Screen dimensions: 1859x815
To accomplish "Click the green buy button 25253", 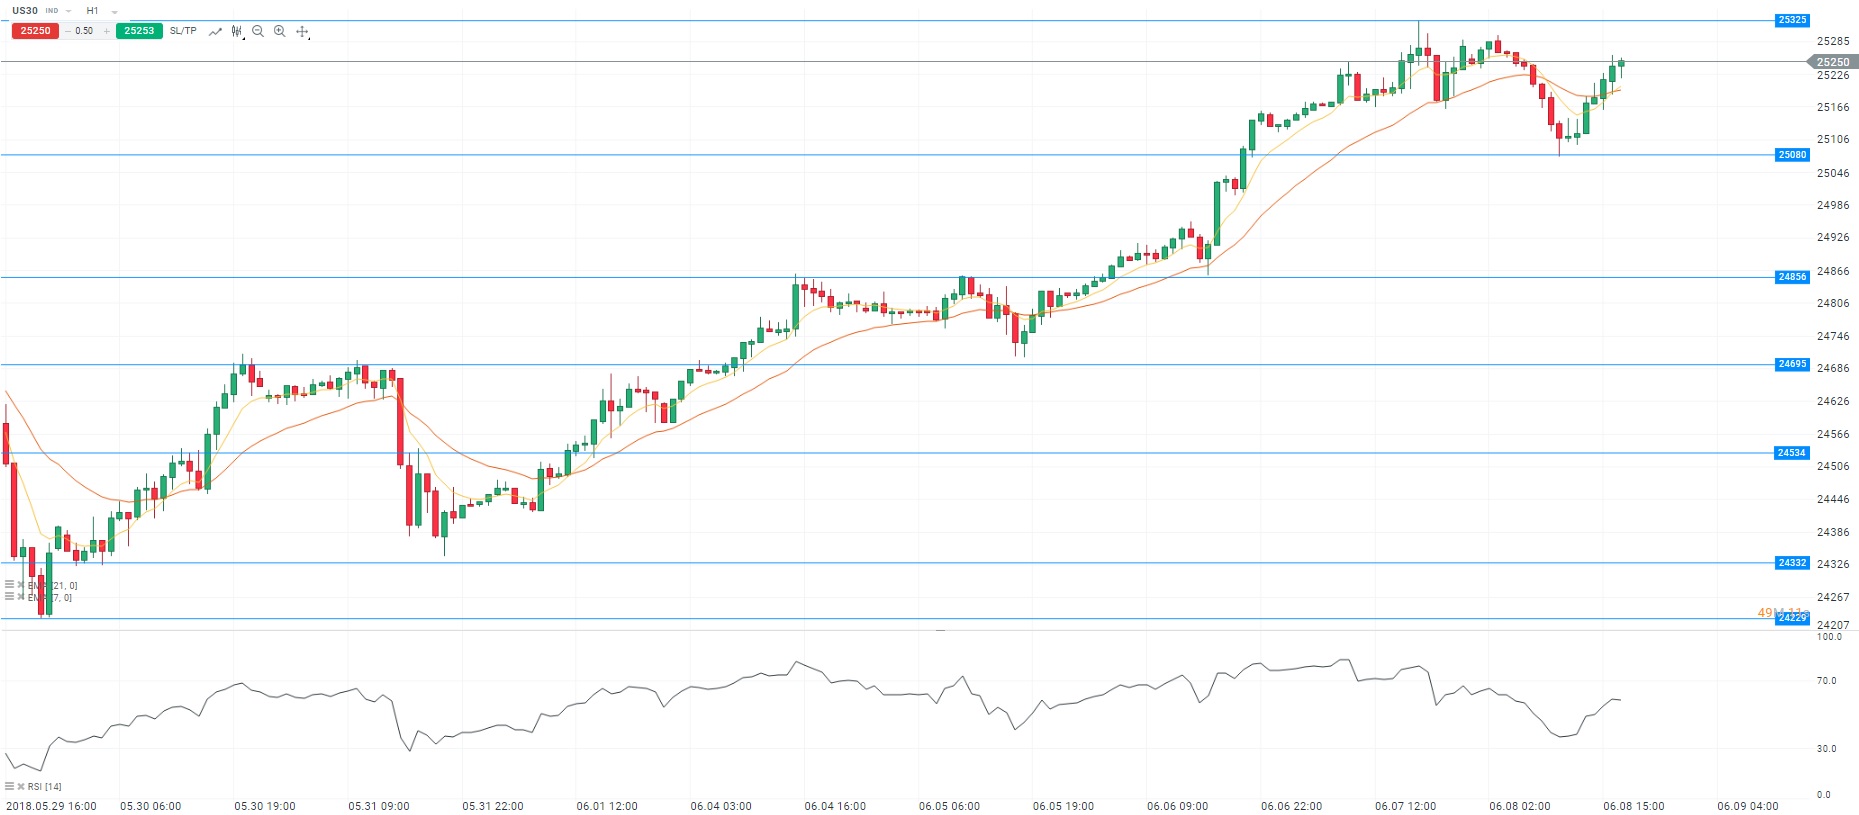I will [x=139, y=31].
